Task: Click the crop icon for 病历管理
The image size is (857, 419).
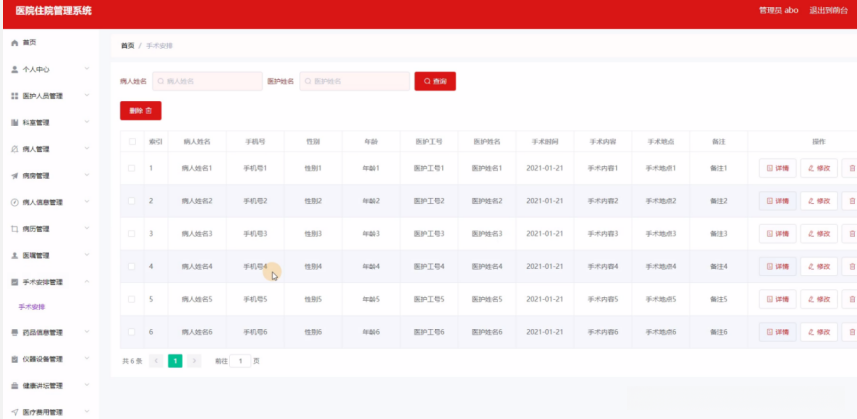Action: 15,229
